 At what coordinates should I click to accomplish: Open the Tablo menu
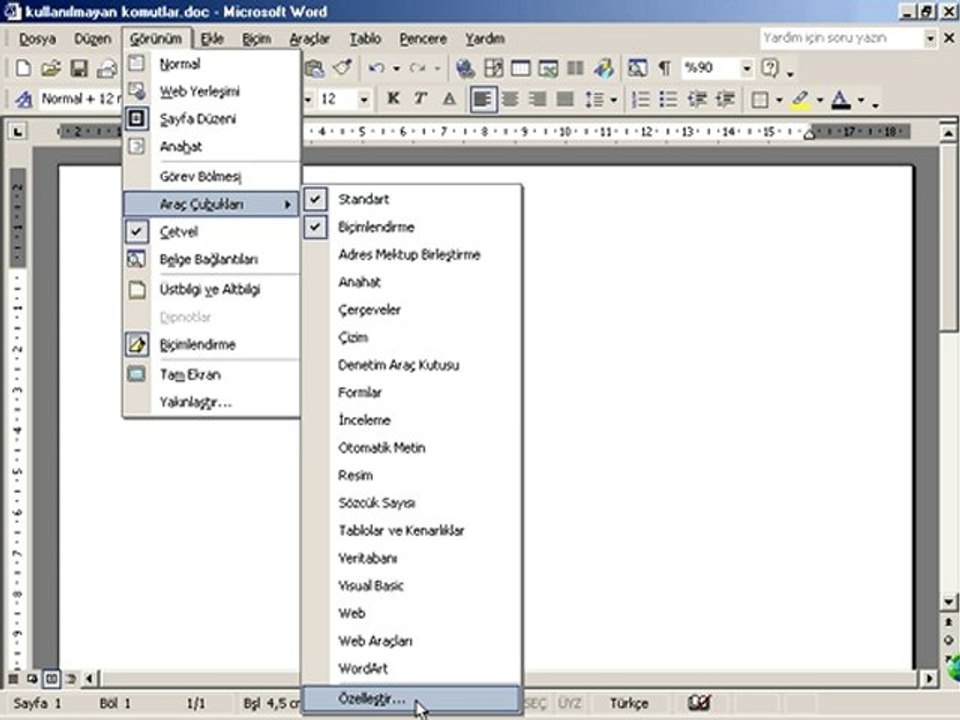click(x=365, y=39)
